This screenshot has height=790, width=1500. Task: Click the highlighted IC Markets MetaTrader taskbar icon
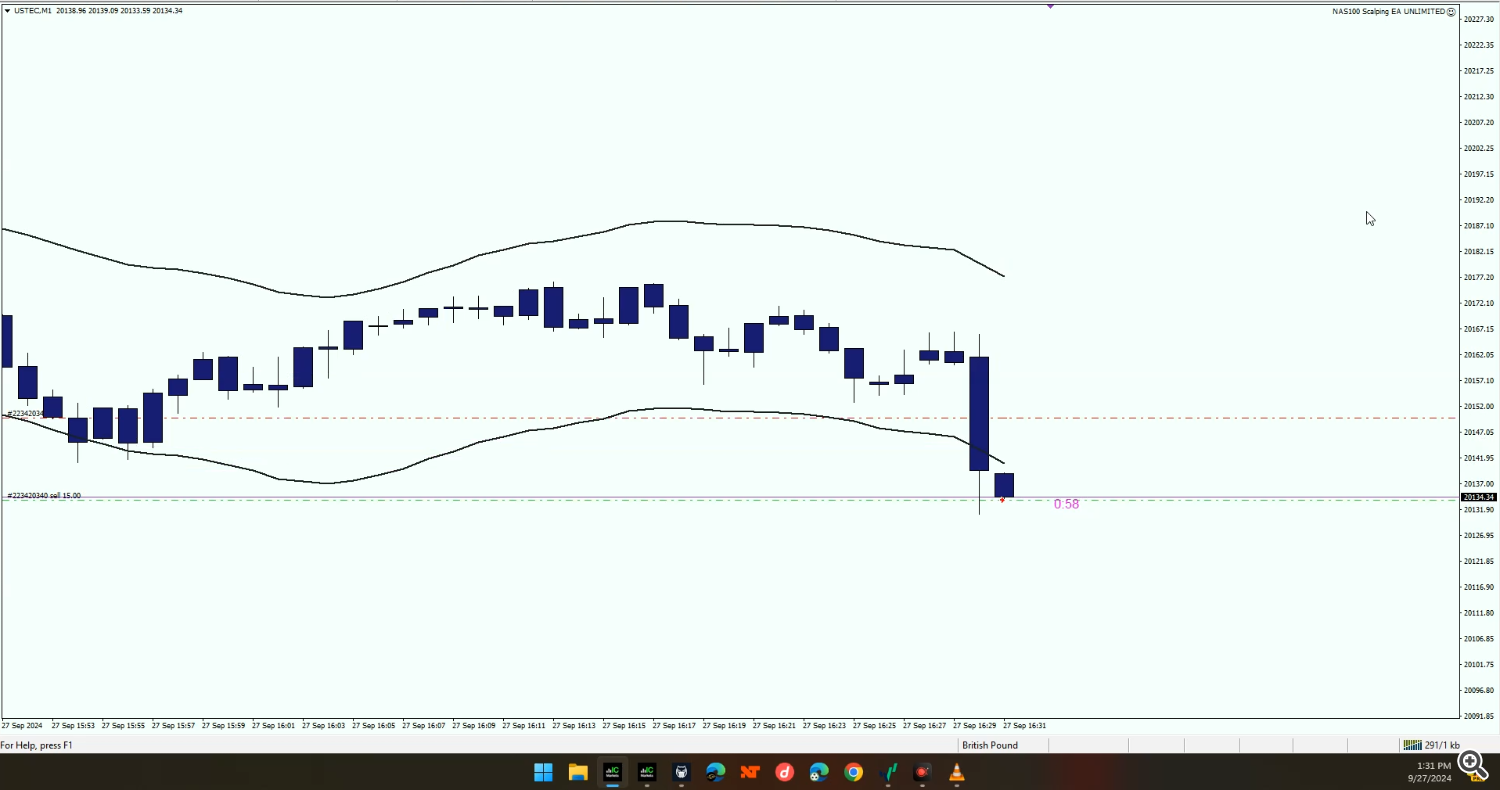point(612,772)
